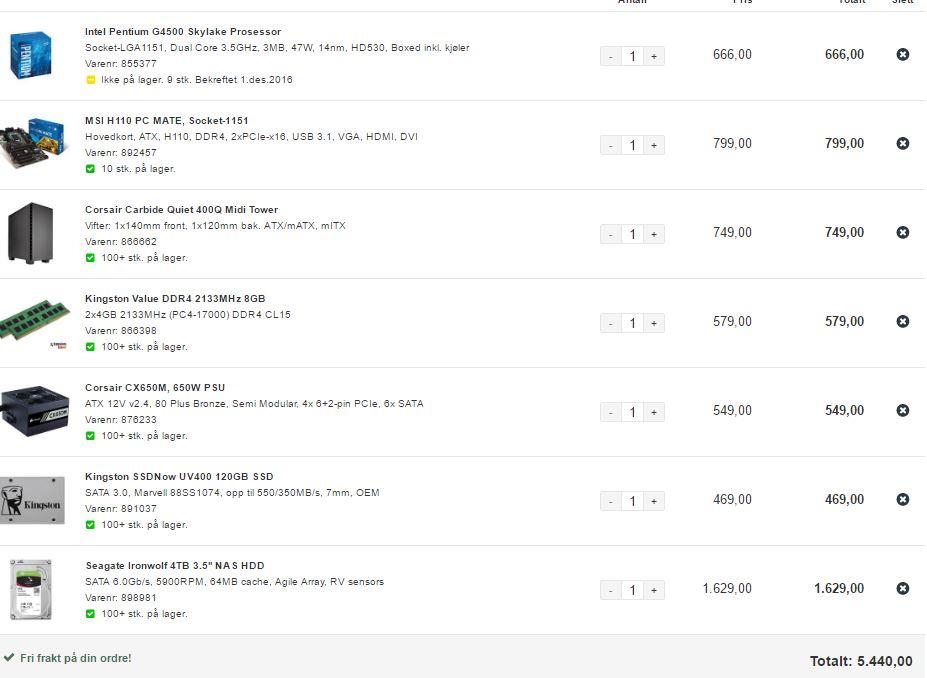Remove Corsair Carbide 400Q from cart
The height and width of the screenshot is (678, 927).
point(902,232)
